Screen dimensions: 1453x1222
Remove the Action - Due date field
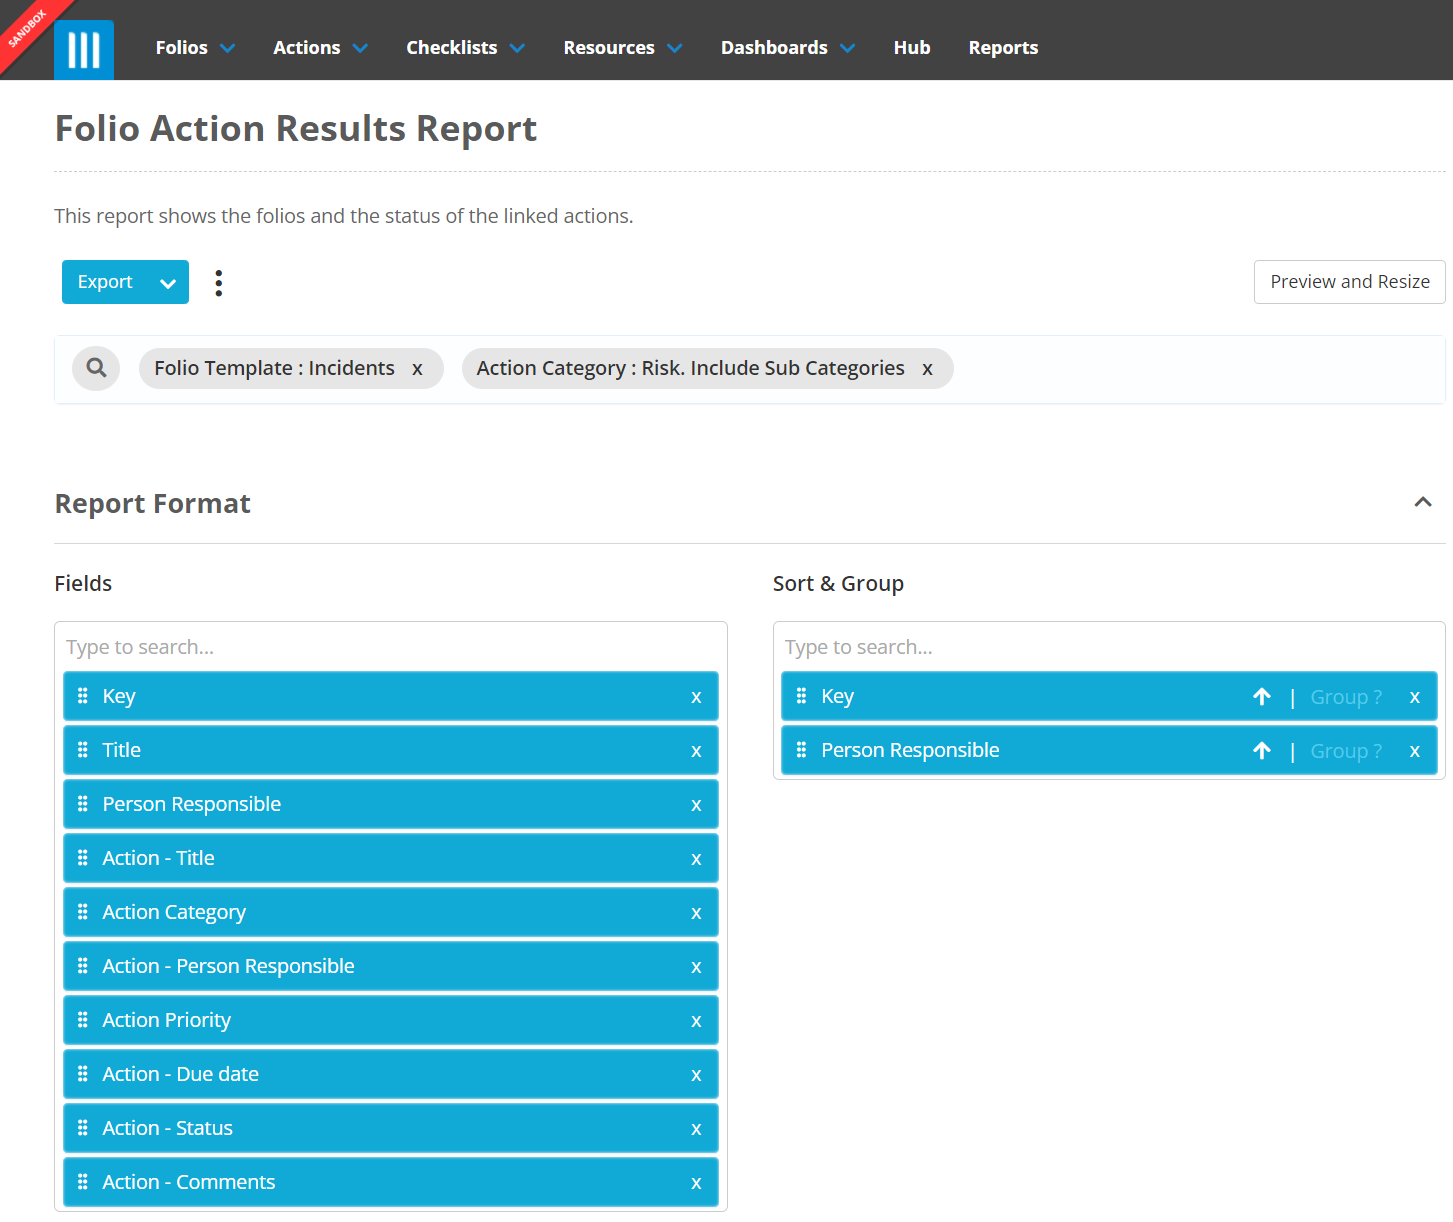(x=696, y=1075)
